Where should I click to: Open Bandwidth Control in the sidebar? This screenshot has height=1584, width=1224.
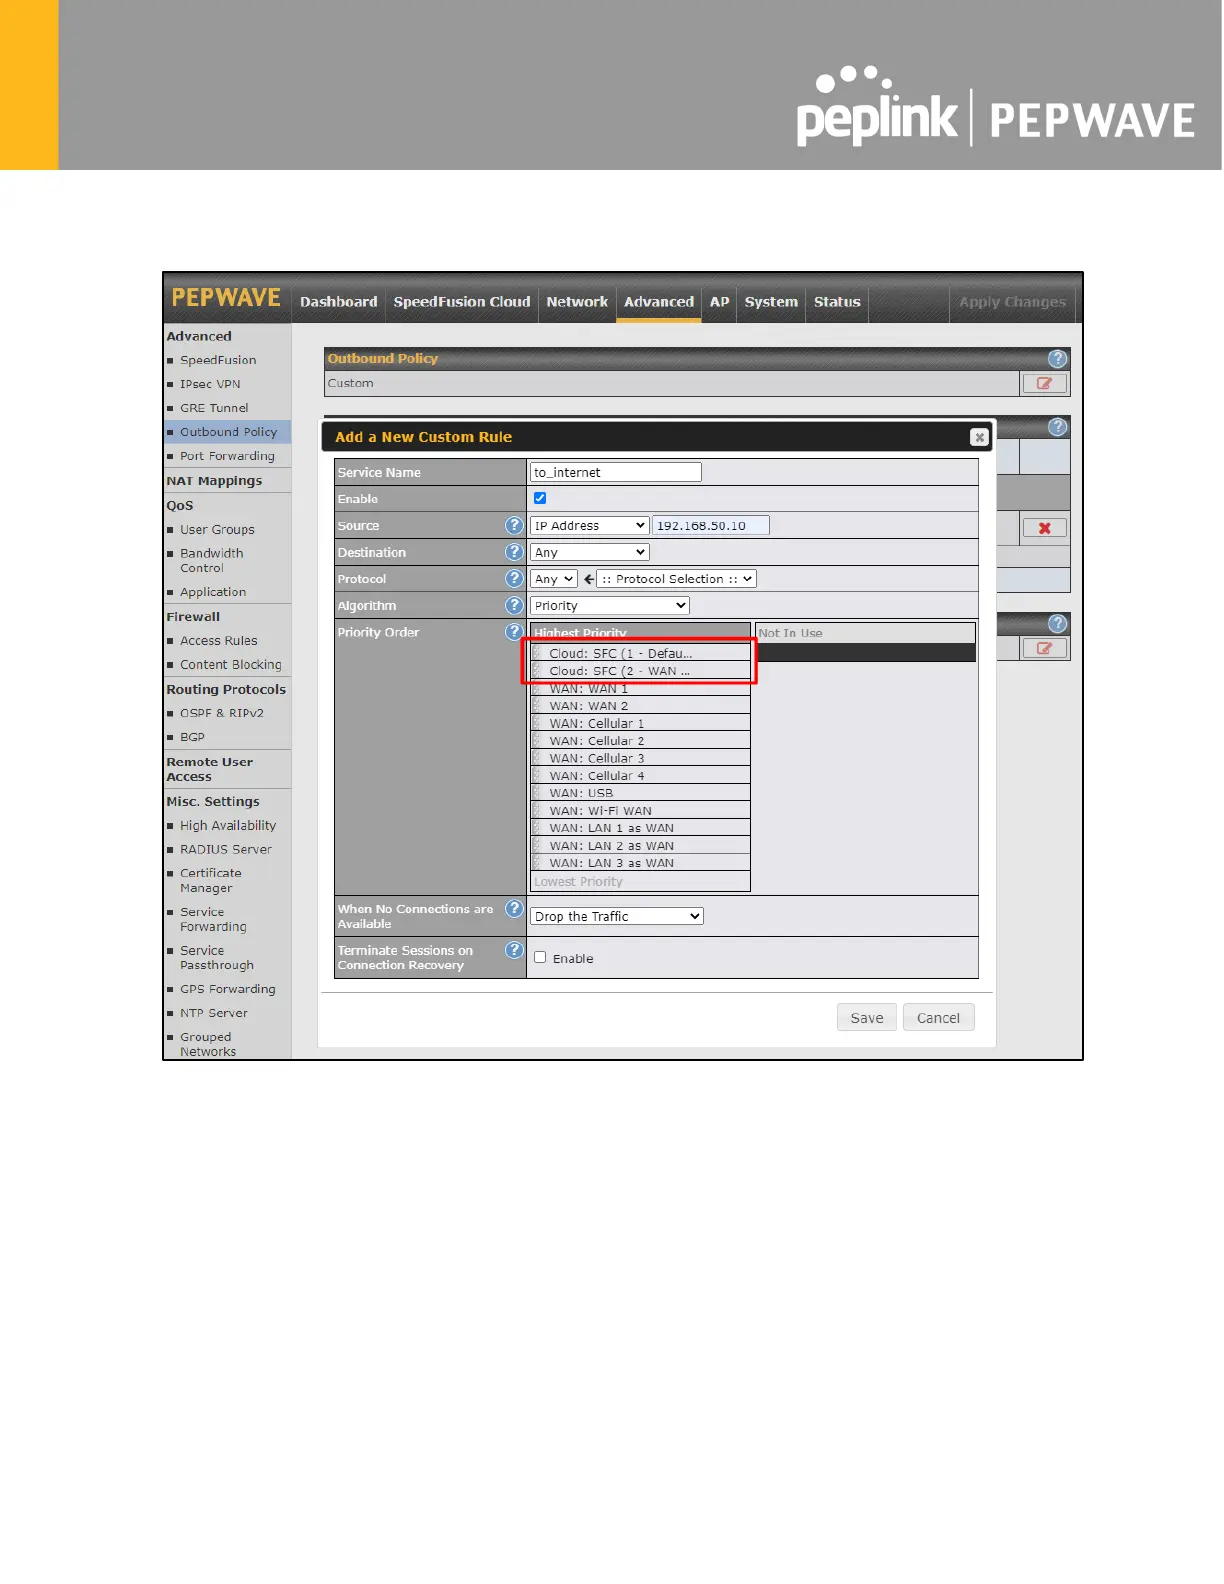pyautogui.click(x=211, y=561)
